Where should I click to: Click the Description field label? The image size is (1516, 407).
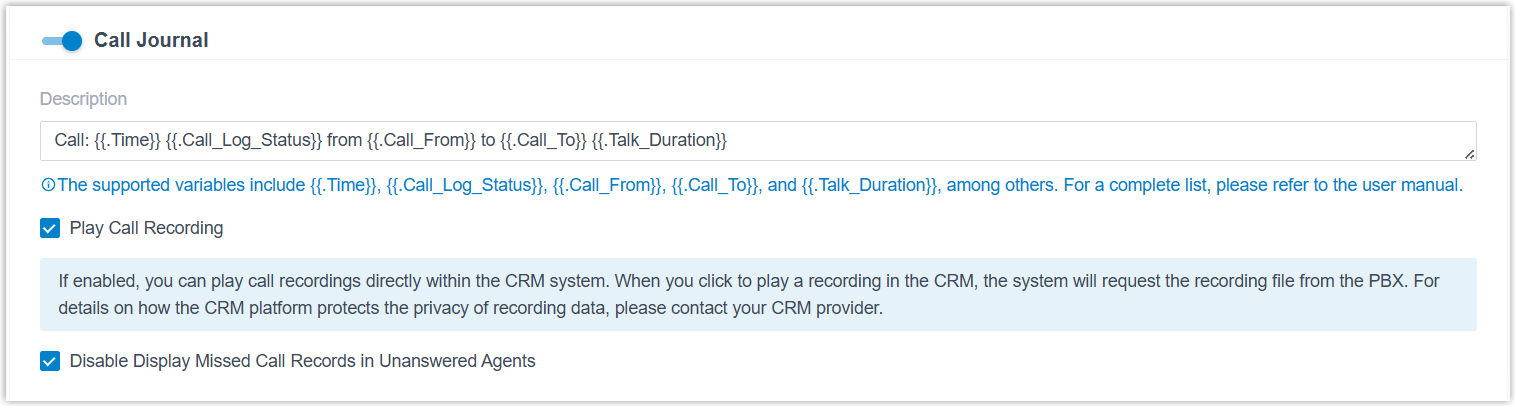click(x=83, y=99)
